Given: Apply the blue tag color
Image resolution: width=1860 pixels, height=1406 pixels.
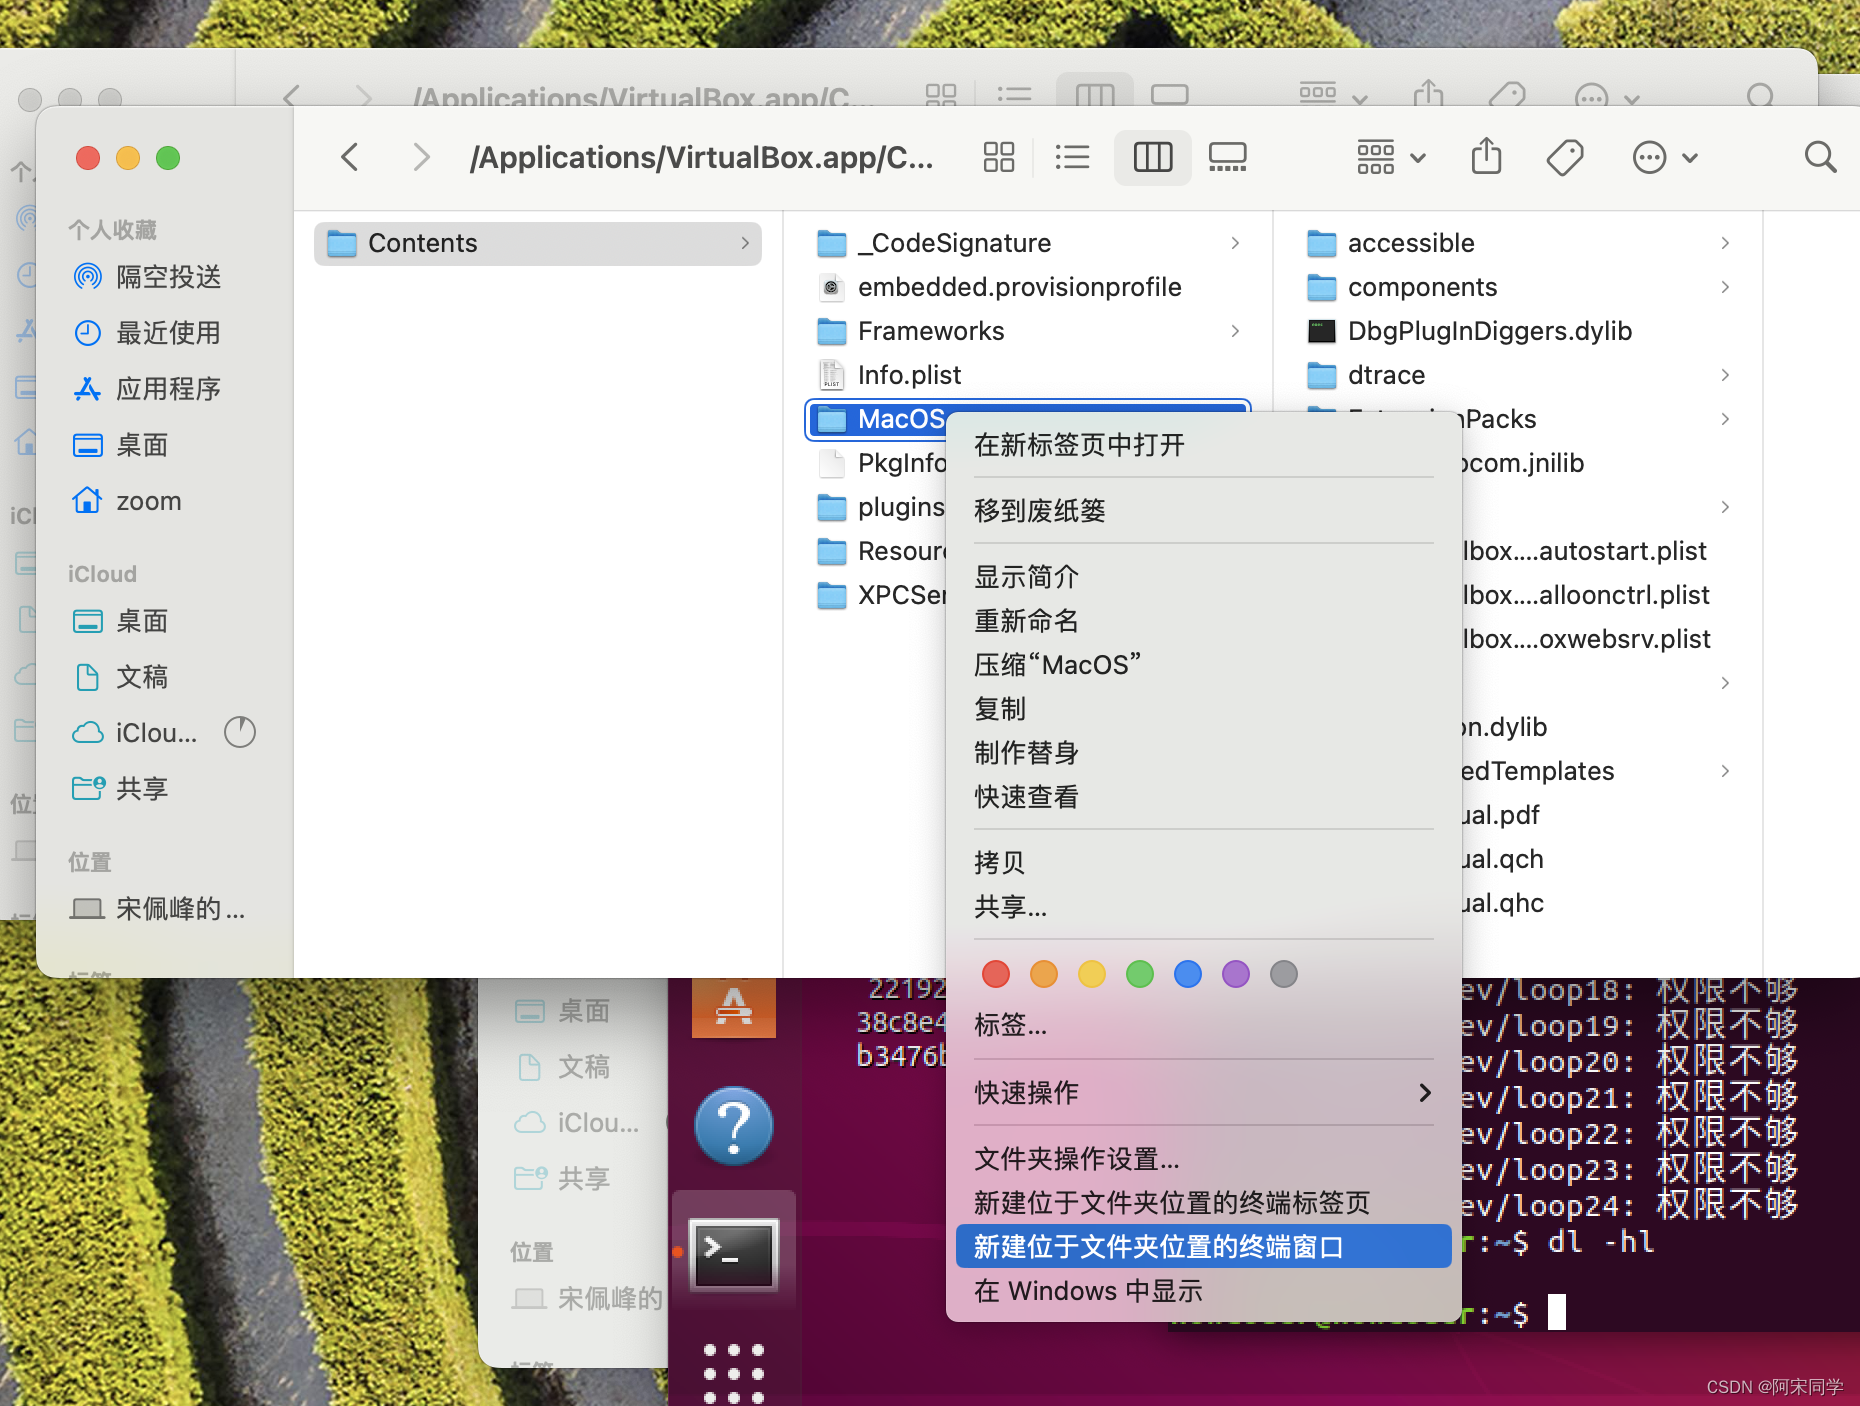Looking at the screenshot, I should coord(1188,974).
